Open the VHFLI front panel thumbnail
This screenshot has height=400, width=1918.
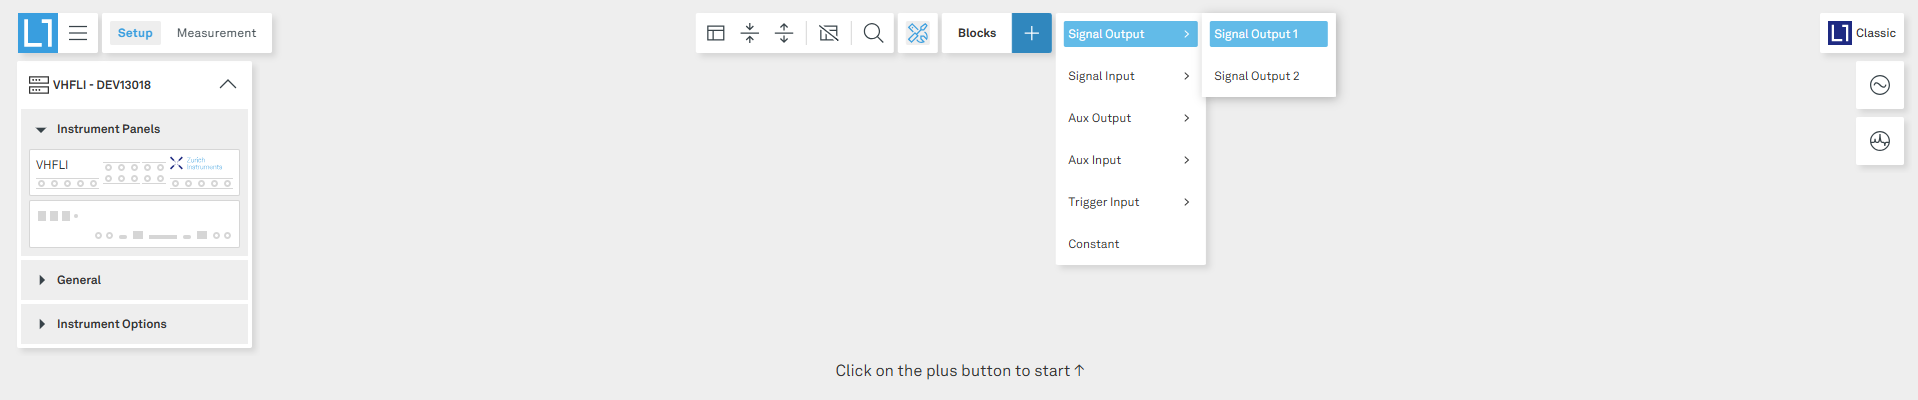[x=134, y=172]
